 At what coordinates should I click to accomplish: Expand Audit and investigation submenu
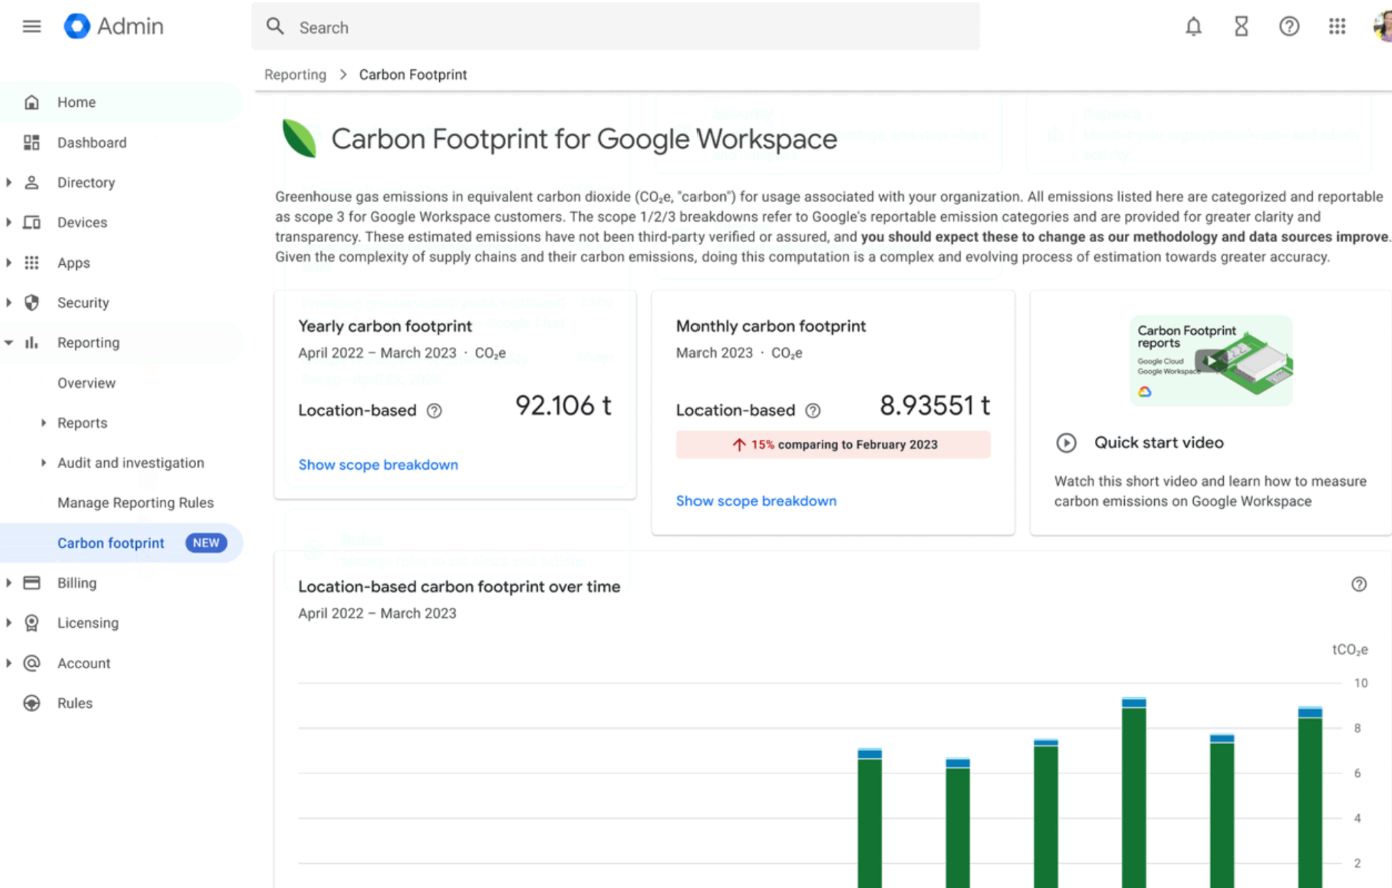pos(43,462)
